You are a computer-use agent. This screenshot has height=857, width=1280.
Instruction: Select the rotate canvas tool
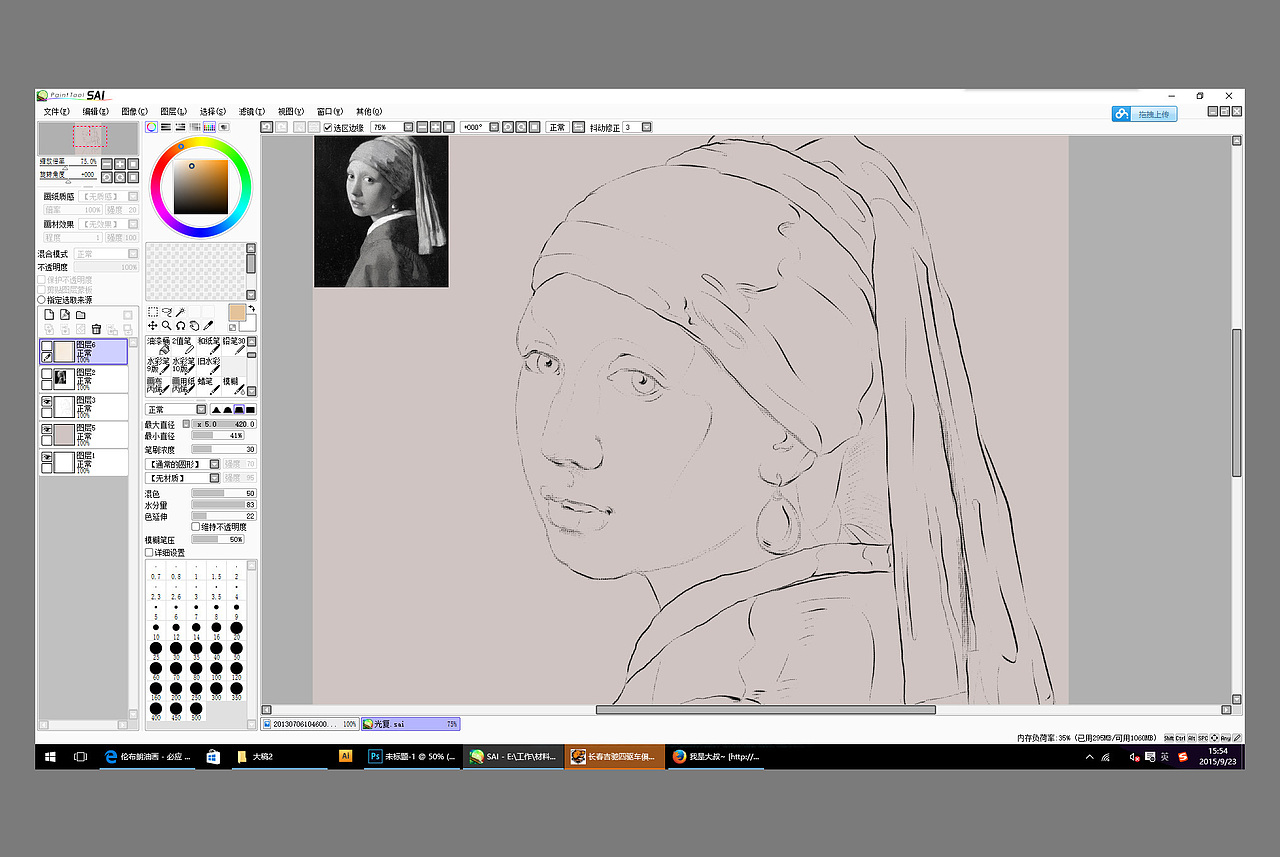[x=181, y=326]
